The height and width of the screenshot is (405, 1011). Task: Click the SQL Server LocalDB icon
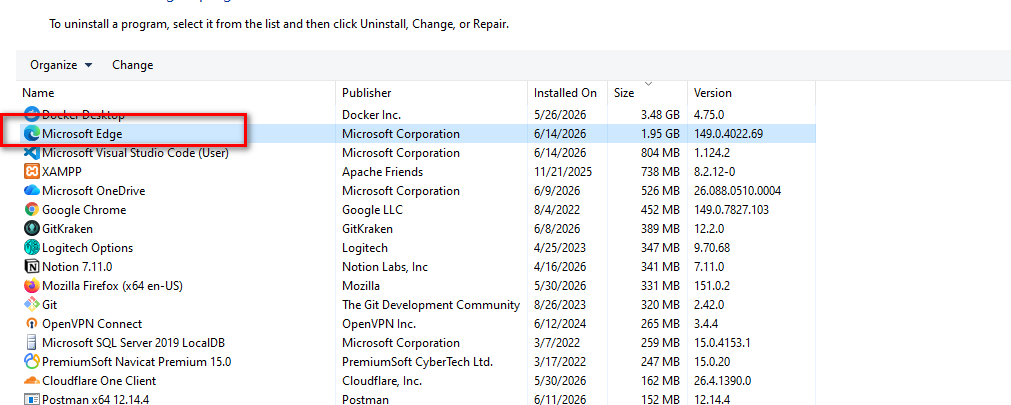click(x=32, y=342)
